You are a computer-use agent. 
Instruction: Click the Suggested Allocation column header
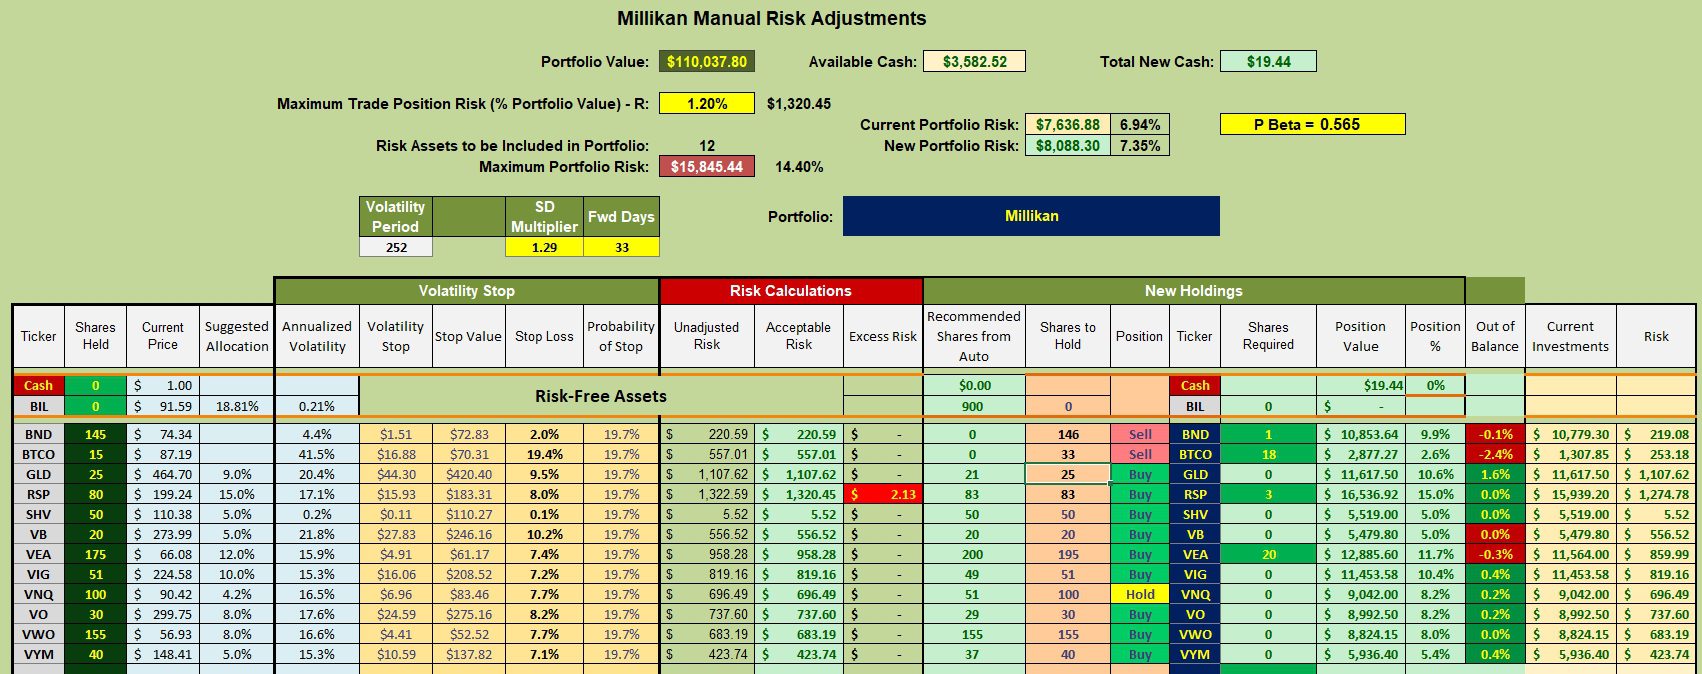237,337
